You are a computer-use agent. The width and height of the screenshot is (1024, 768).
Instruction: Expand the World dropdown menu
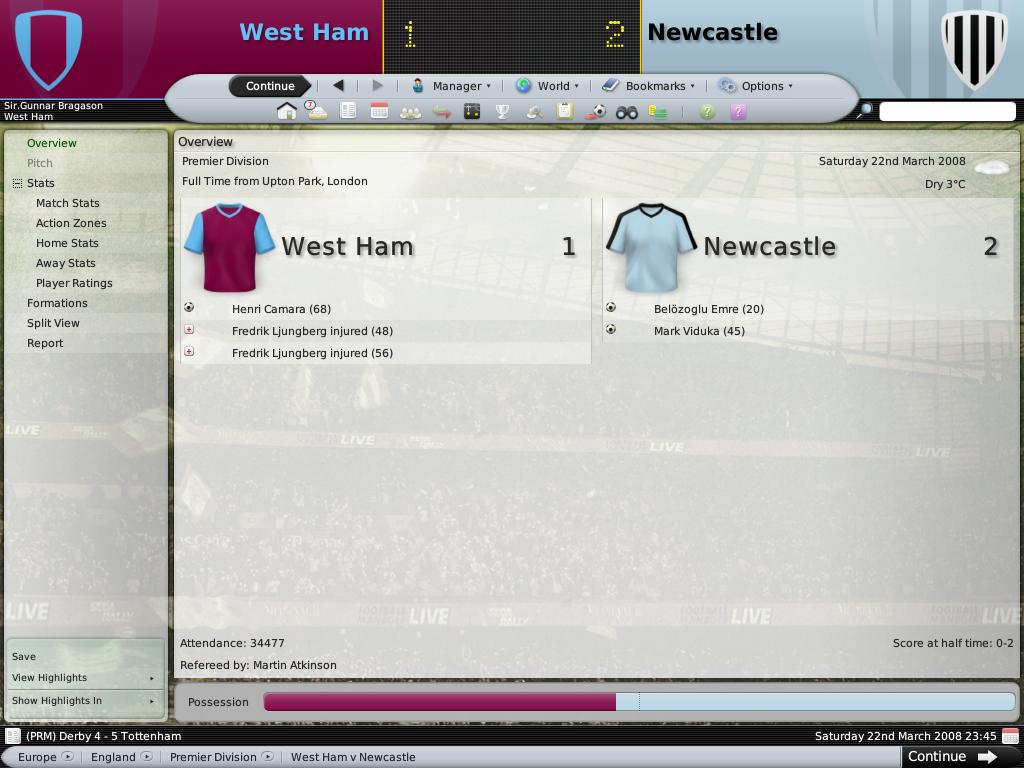point(547,86)
